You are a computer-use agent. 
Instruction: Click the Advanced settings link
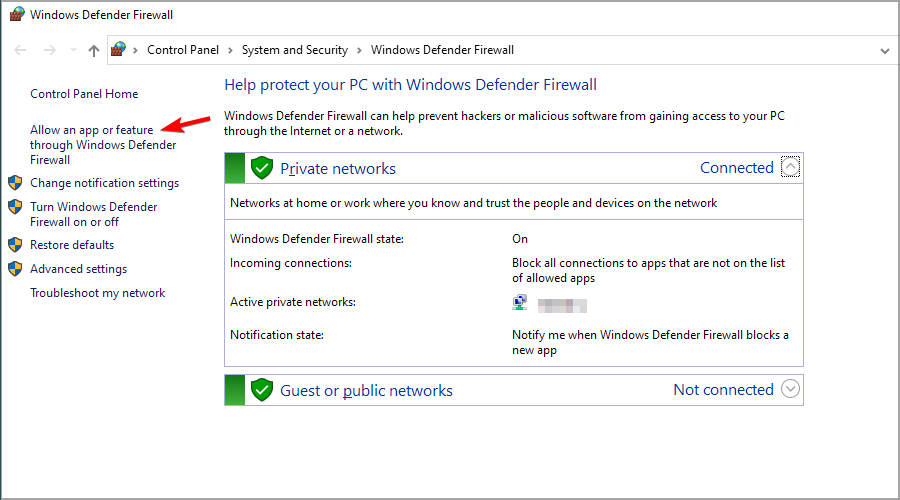(78, 269)
